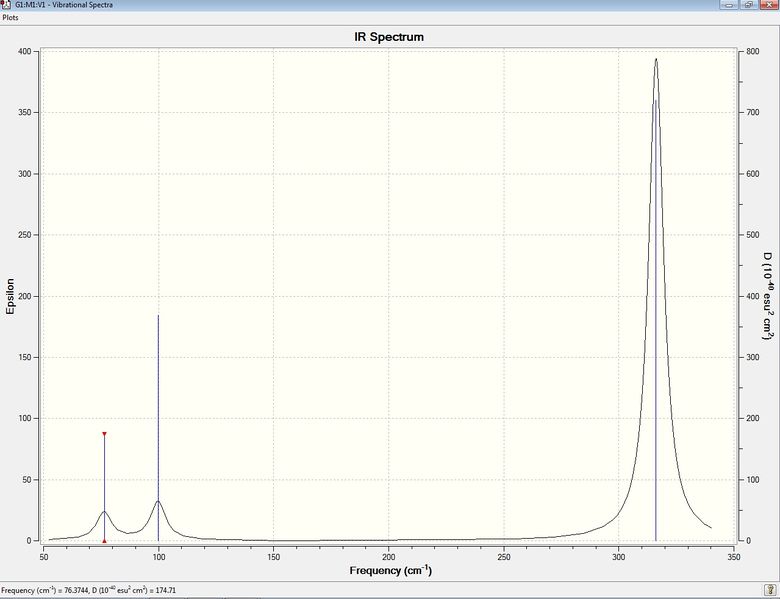Click the GaussView window icon in title bar
The width and height of the screenshot is (780, 599).
click(5, 4)
